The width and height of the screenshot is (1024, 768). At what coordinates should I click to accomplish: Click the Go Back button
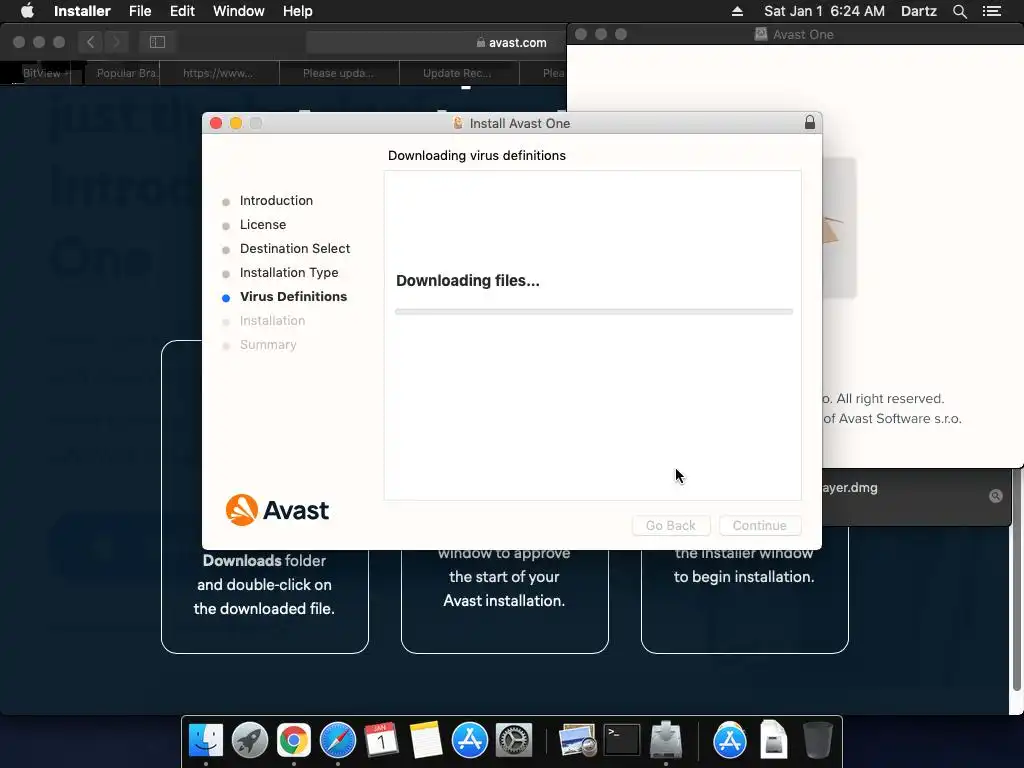click(671, 525)
